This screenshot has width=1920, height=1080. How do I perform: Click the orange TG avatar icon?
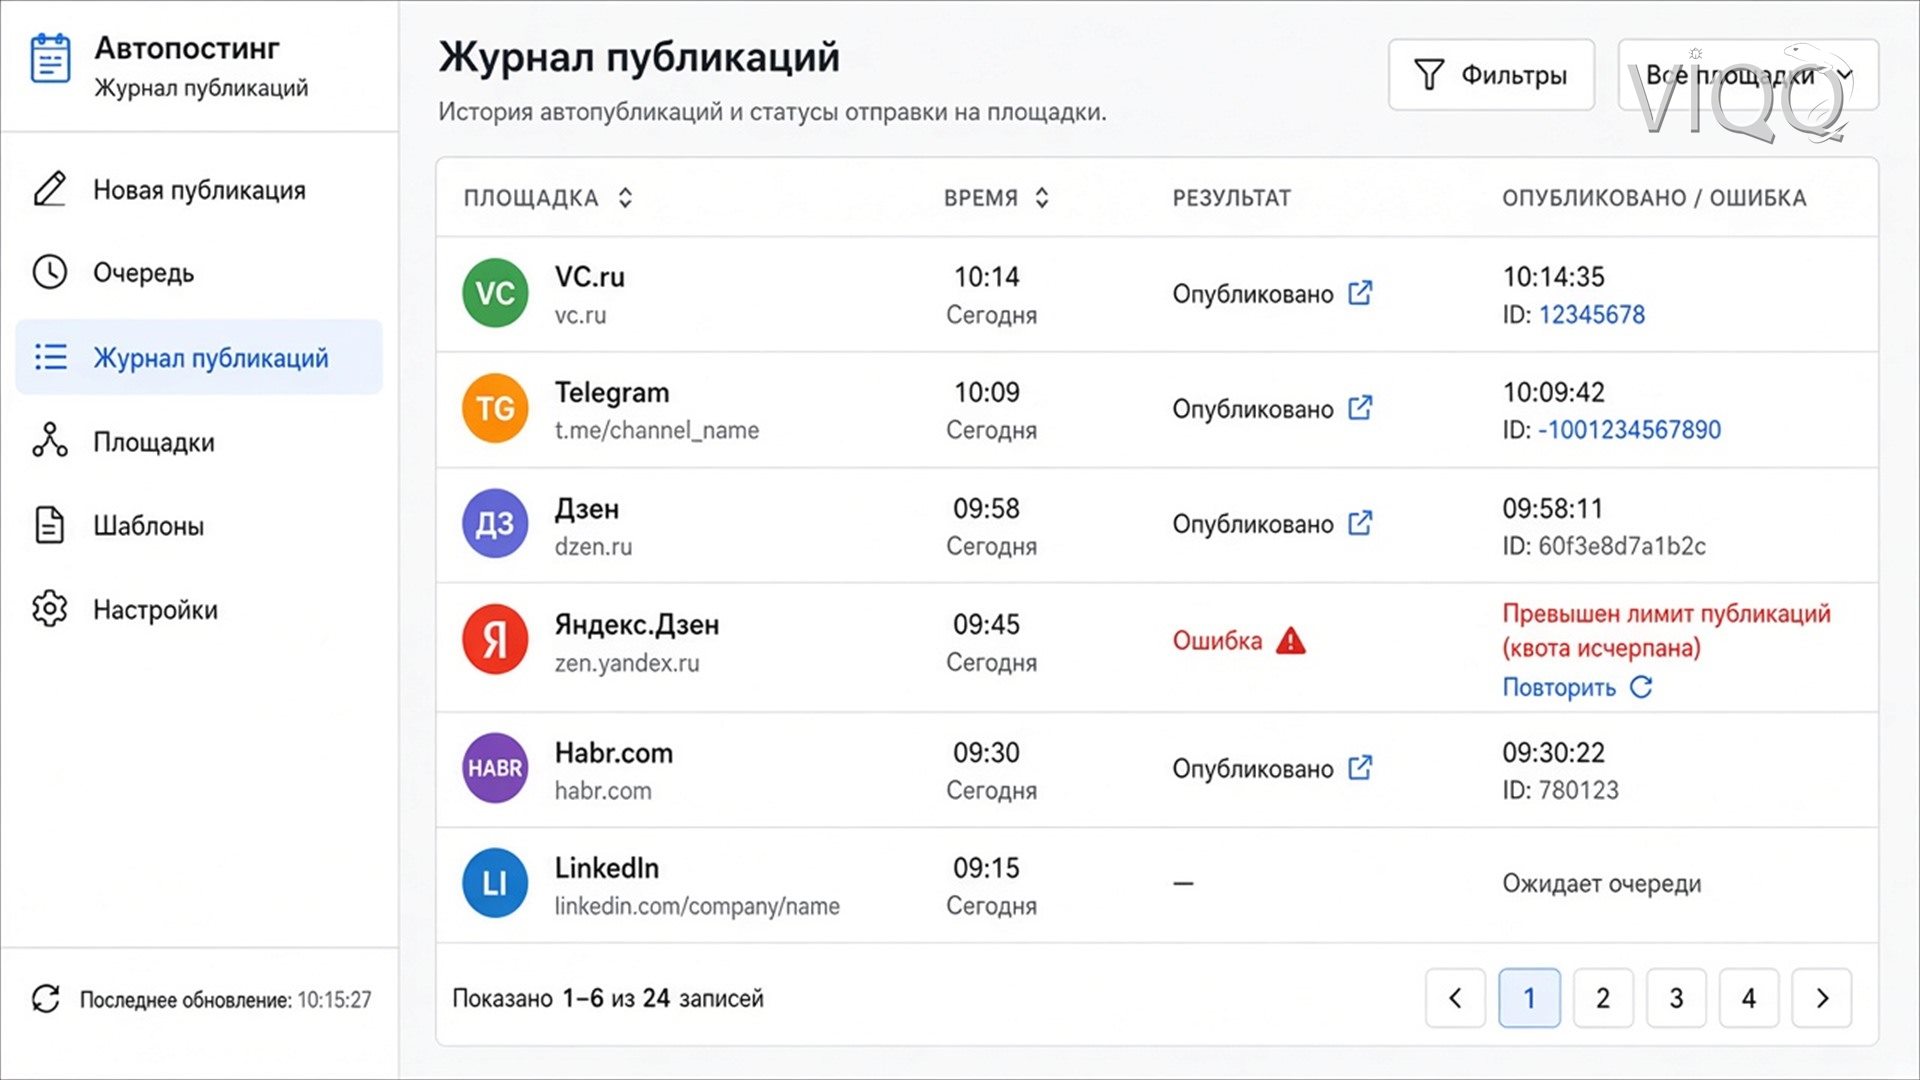[495, 408]
